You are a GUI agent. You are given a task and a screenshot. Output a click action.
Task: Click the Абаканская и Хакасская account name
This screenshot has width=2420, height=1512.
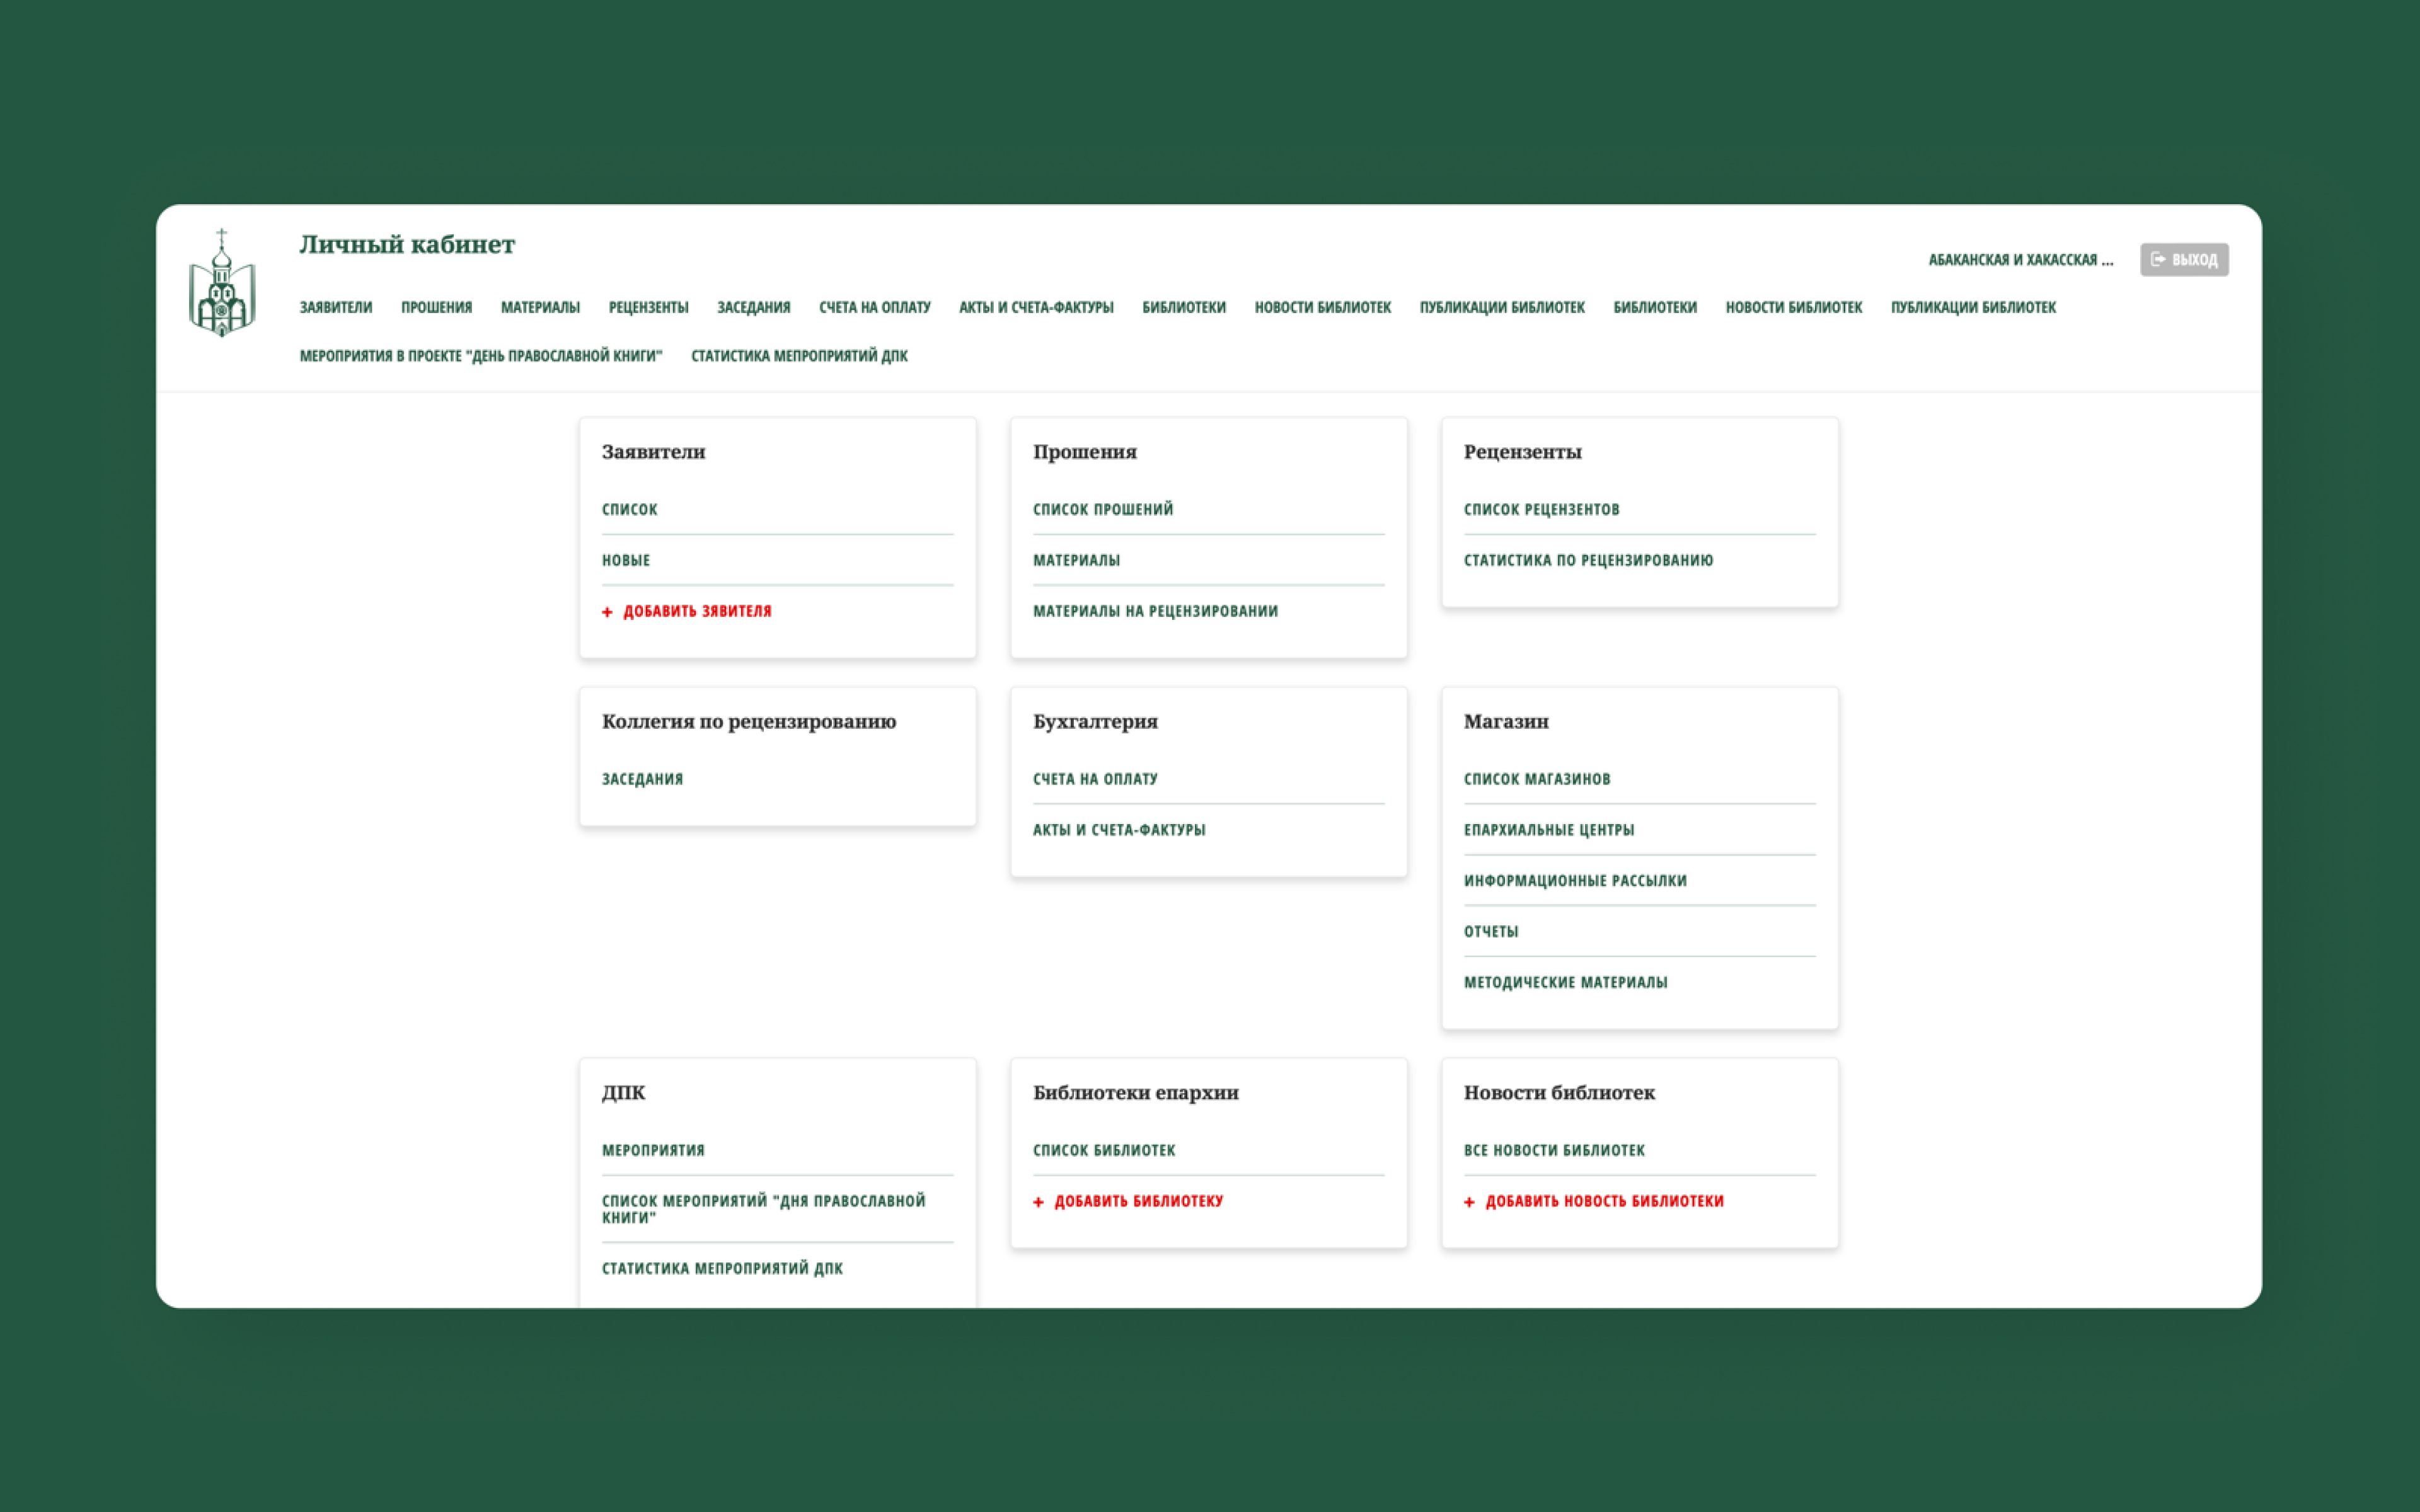point(2020,260)
